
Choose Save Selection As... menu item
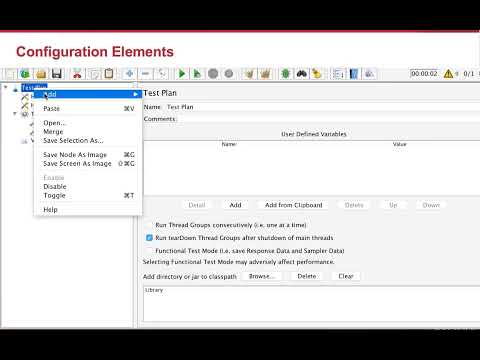pos(88,140)
